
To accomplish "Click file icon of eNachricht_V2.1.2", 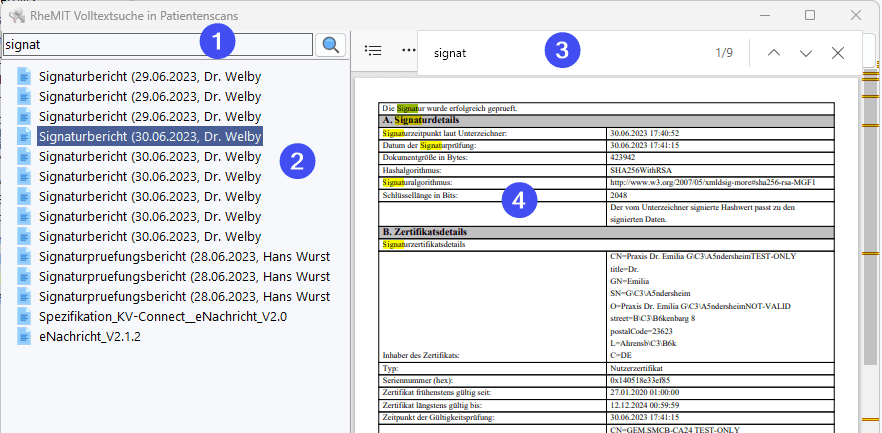I will (24, 336).
